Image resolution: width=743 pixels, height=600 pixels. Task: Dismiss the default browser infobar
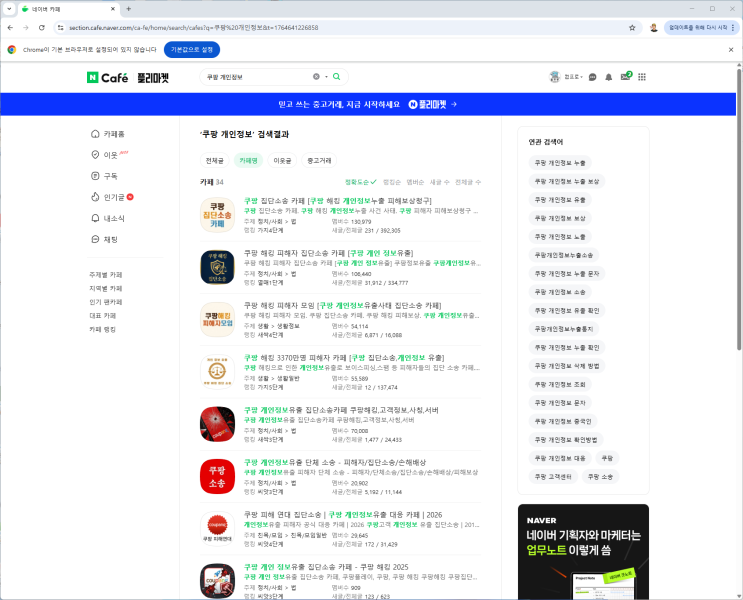[x=731, y=49]
